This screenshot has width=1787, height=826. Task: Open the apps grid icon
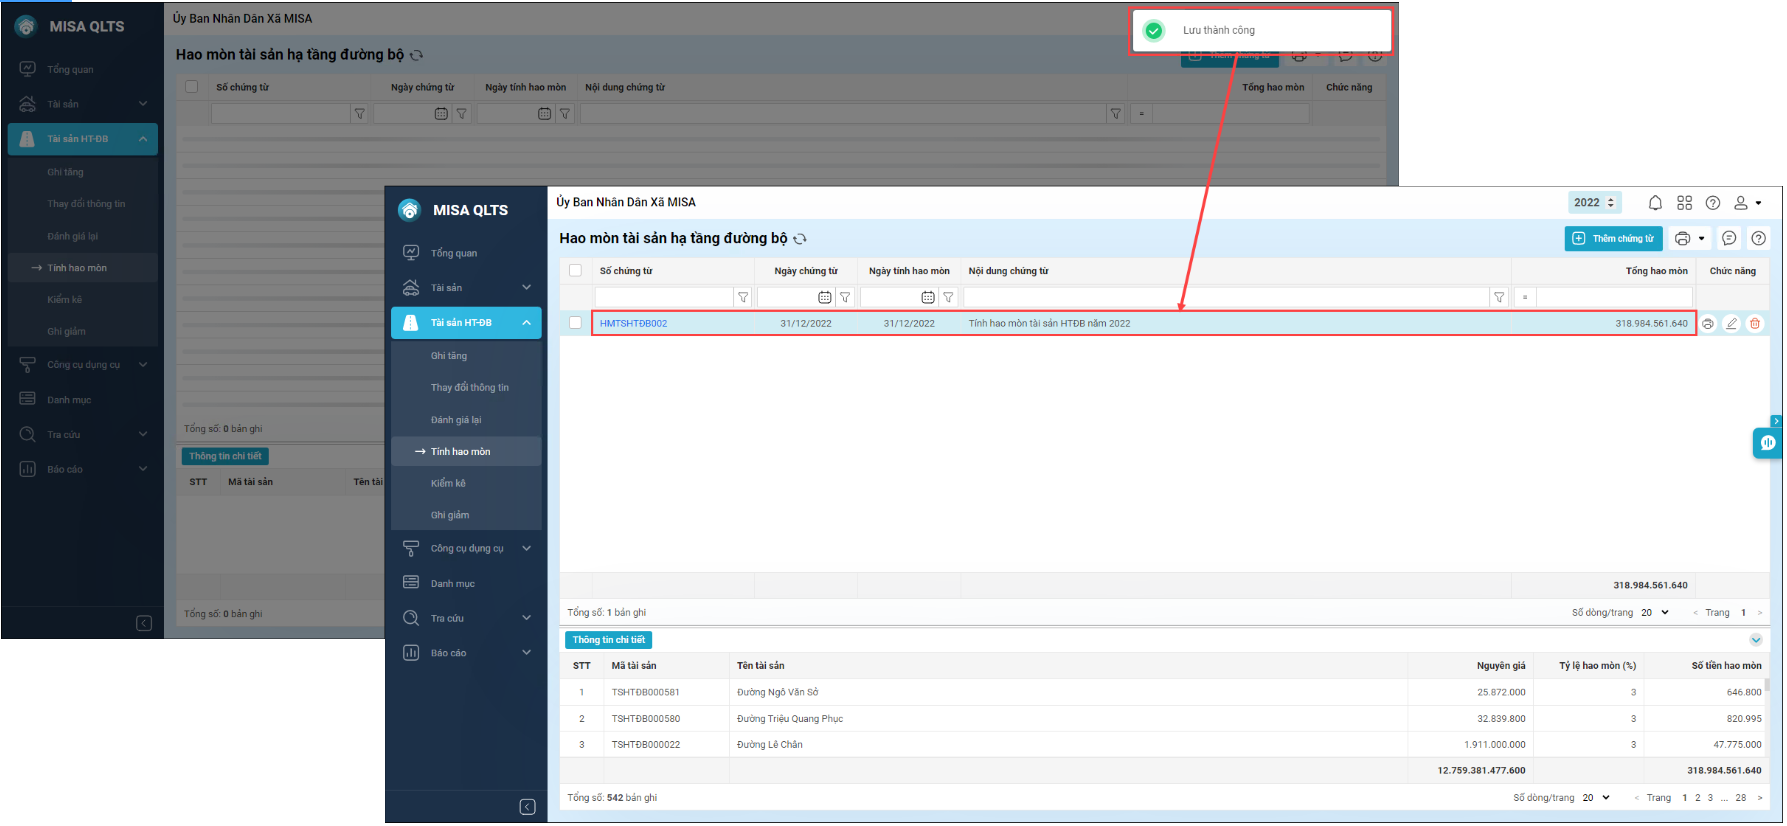1684,203
